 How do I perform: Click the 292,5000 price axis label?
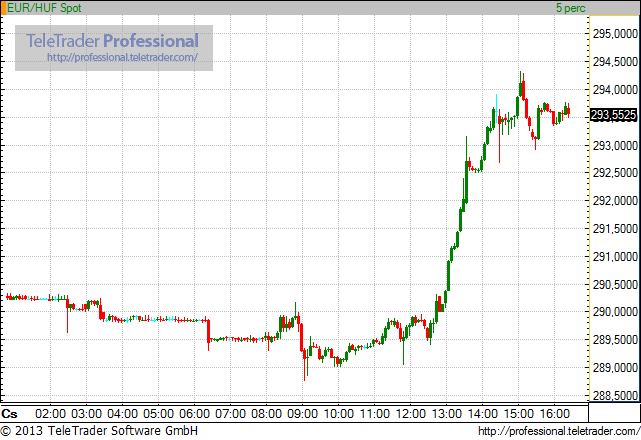pyautogui.click(x=615, y=173)
